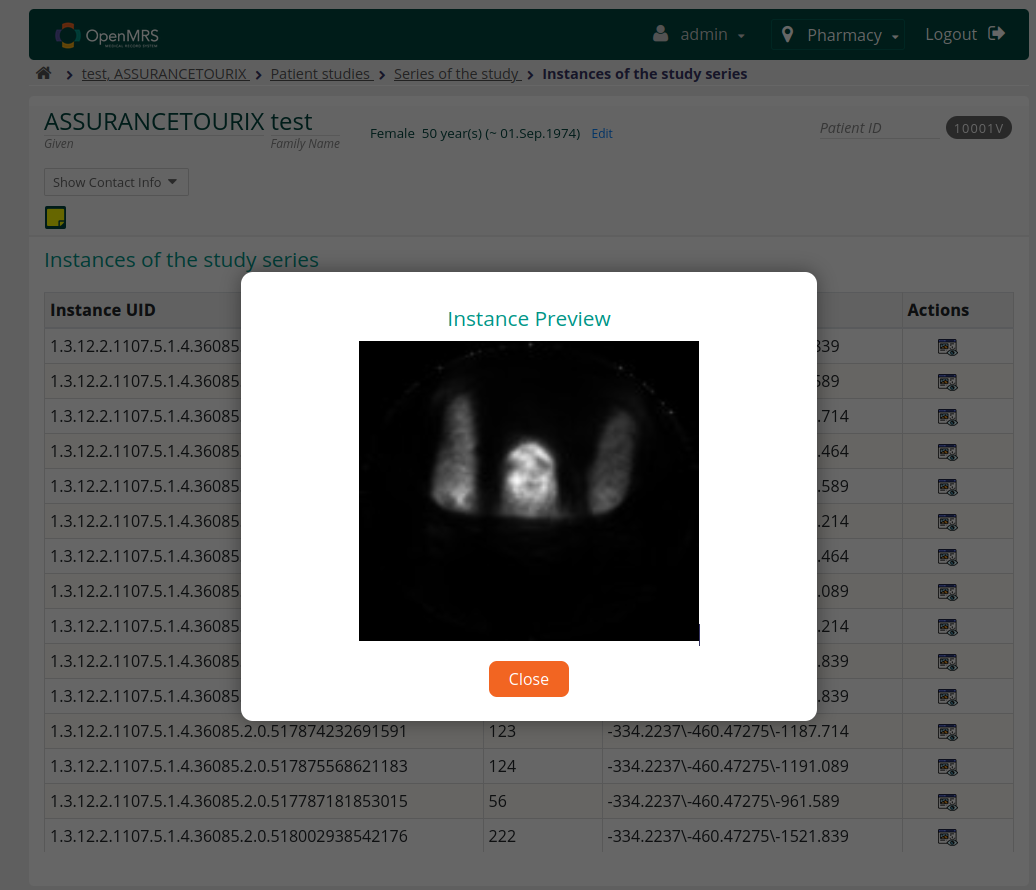
Task: Log out using the Logout link
Action: point(965,34)
